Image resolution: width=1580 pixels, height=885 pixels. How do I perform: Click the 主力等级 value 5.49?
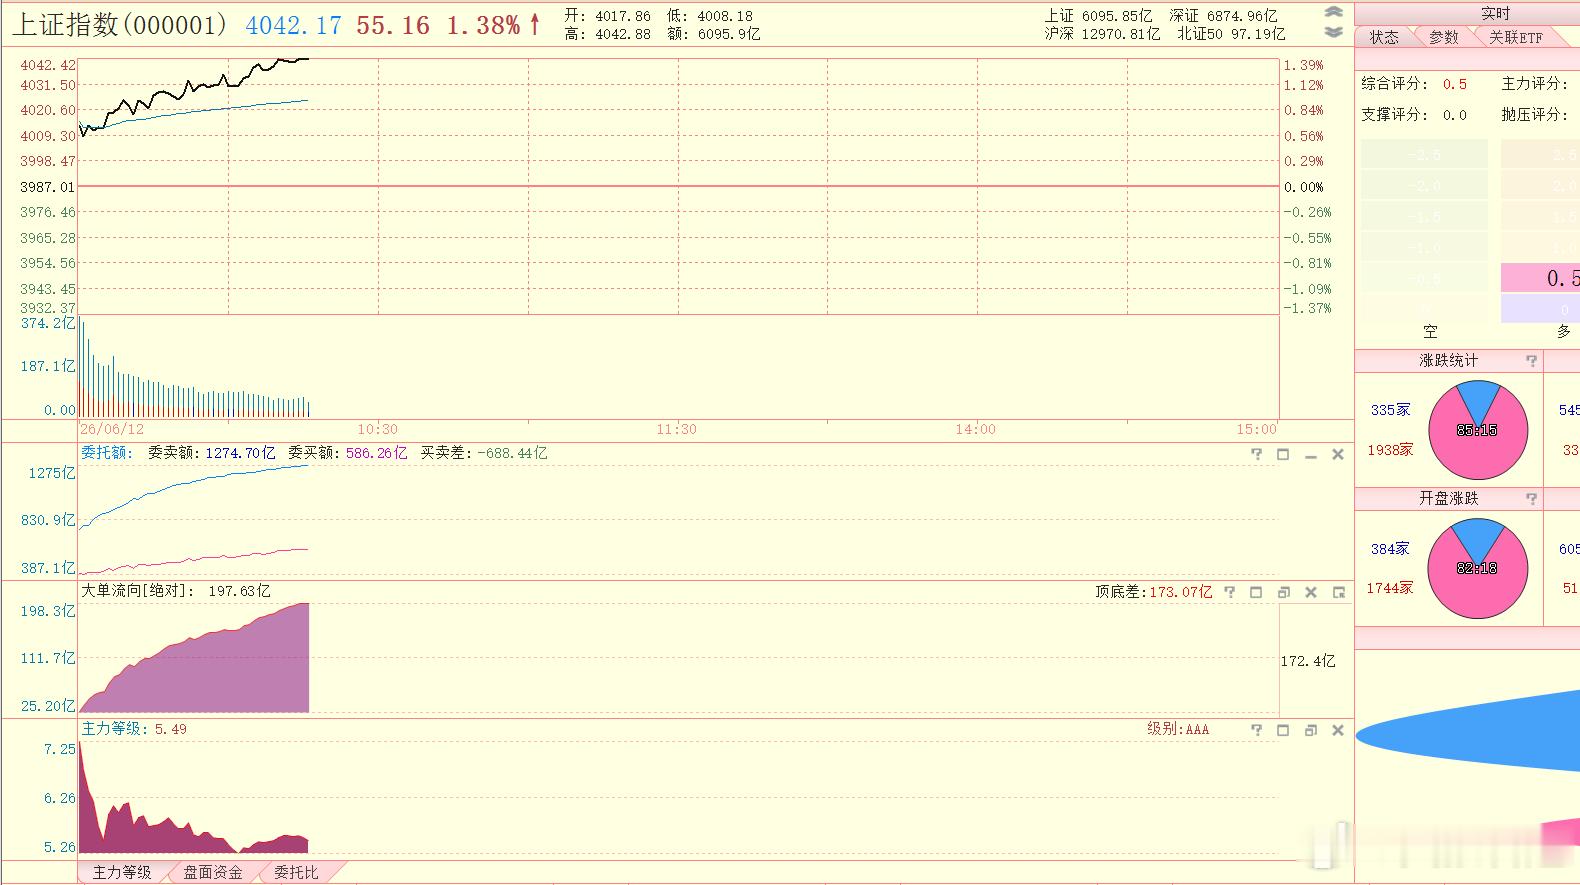pos(170,729)
